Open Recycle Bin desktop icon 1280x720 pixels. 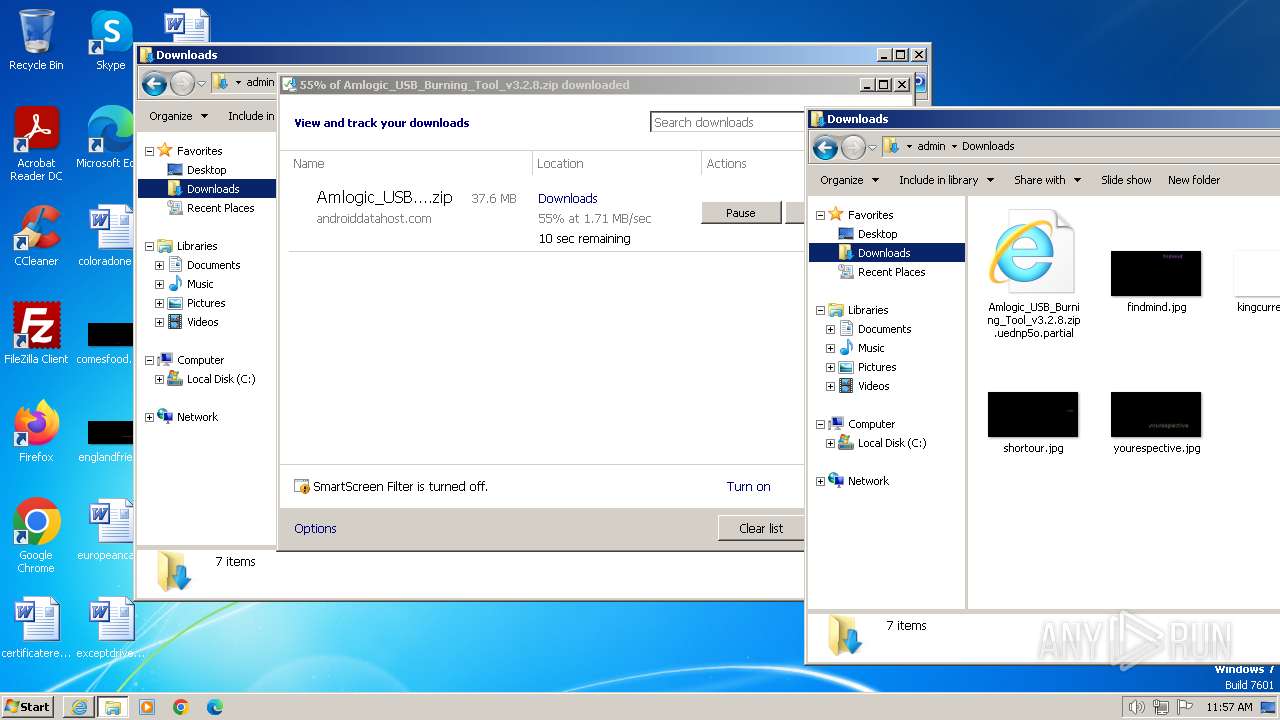pos(36,40)
